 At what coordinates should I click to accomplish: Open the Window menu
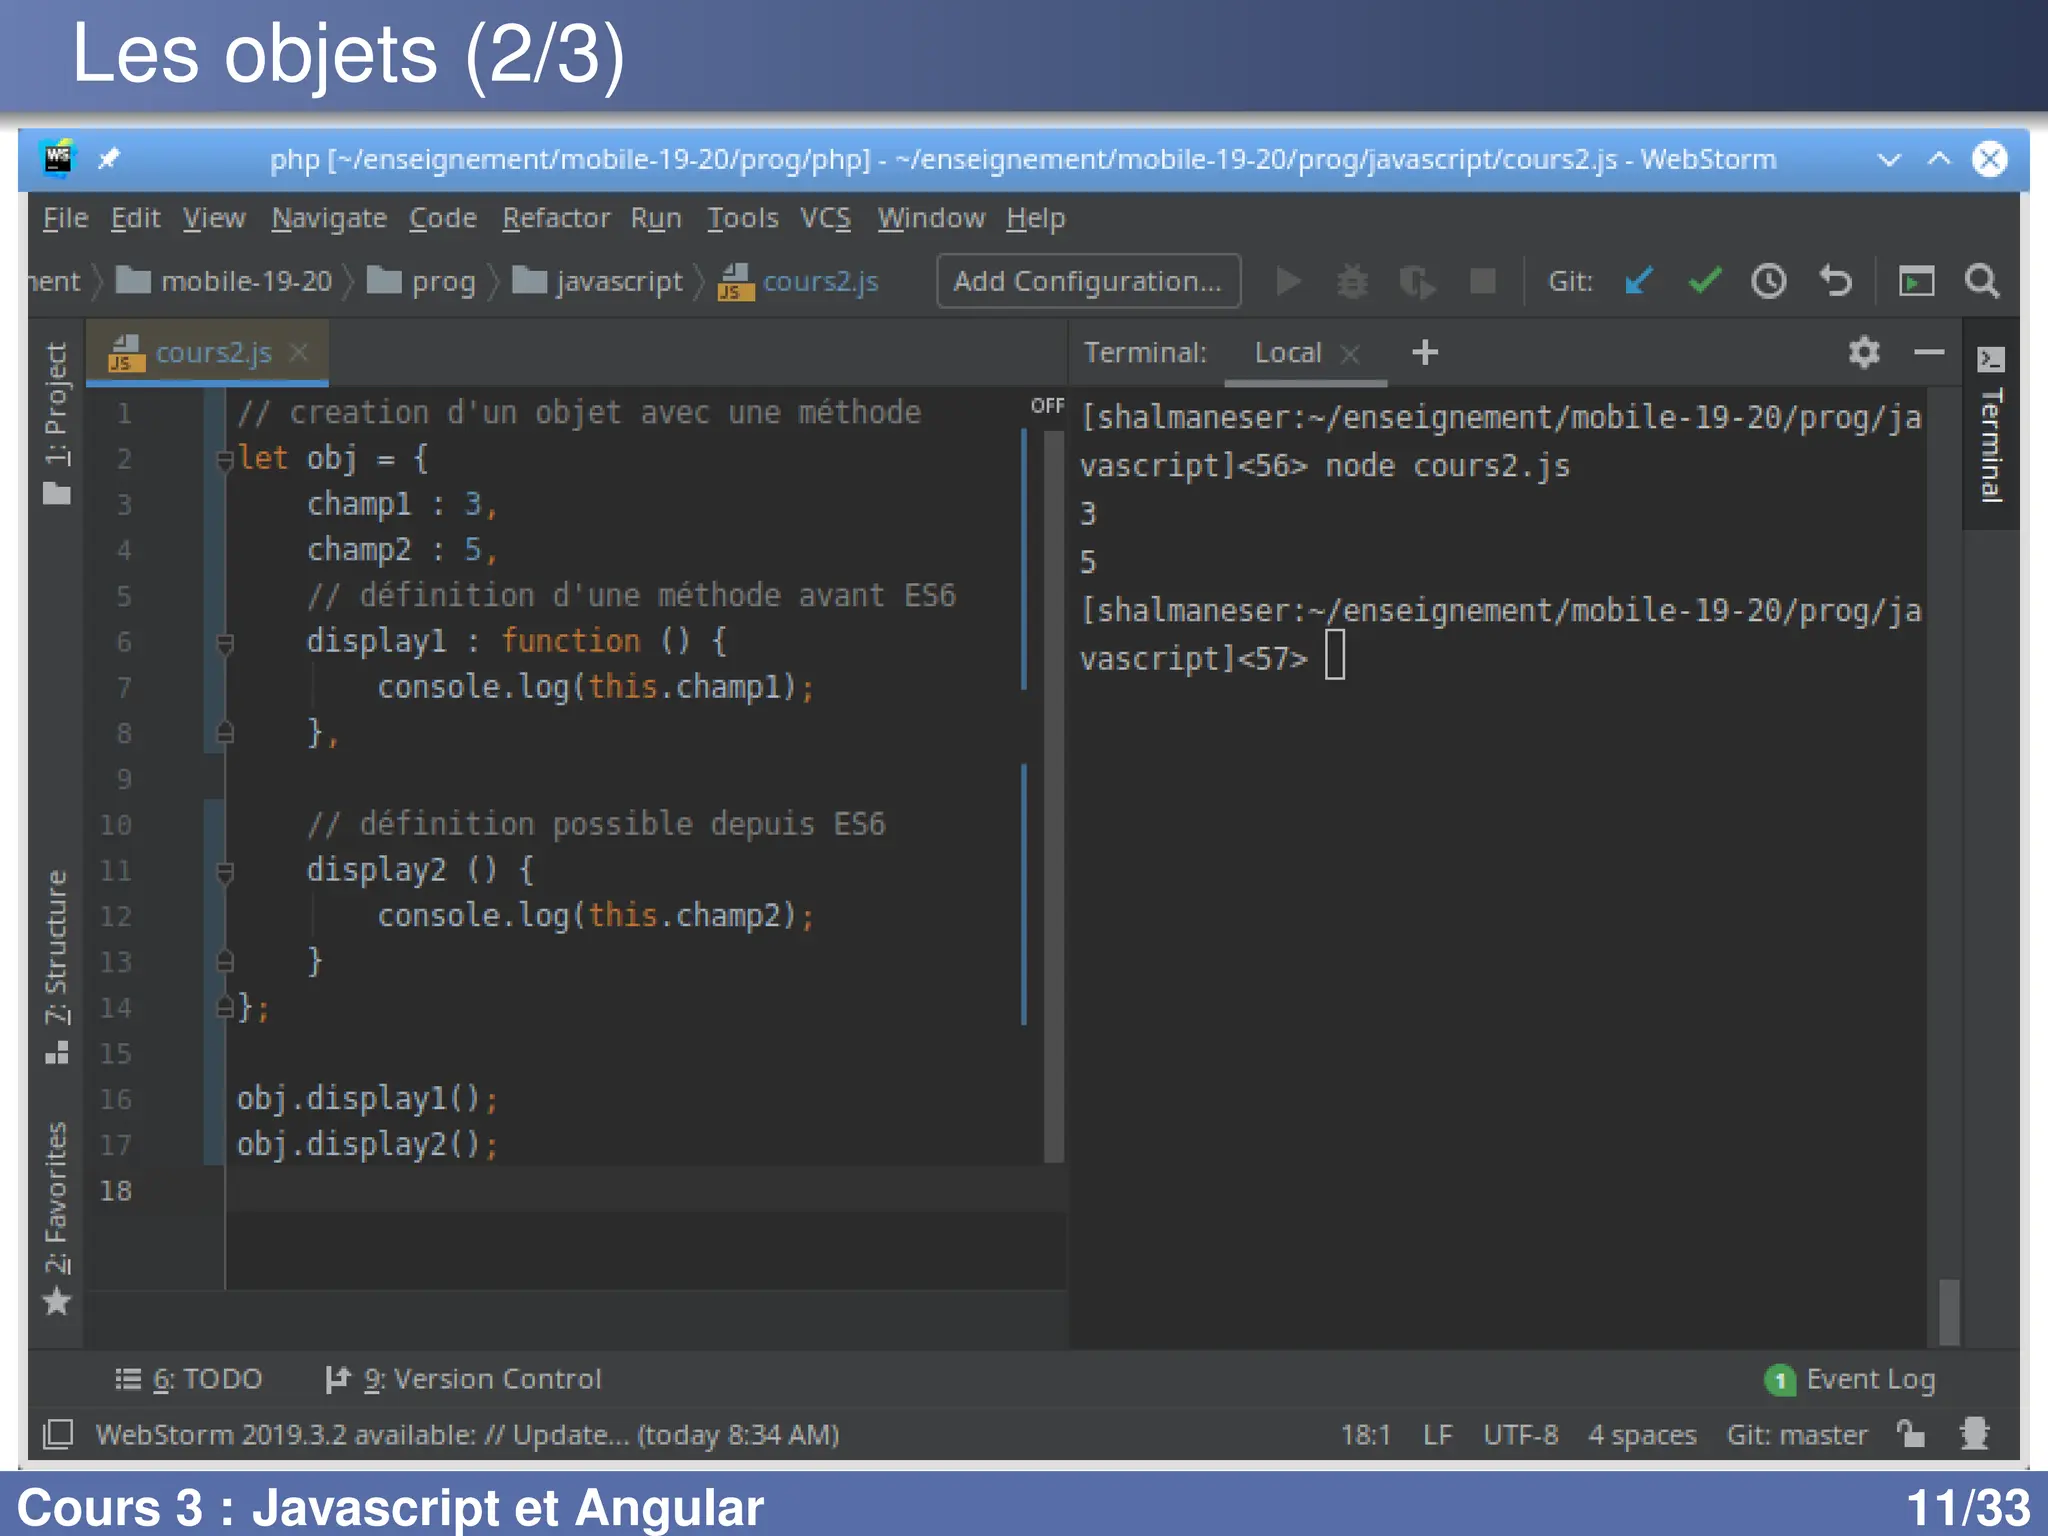click(931, 218)
